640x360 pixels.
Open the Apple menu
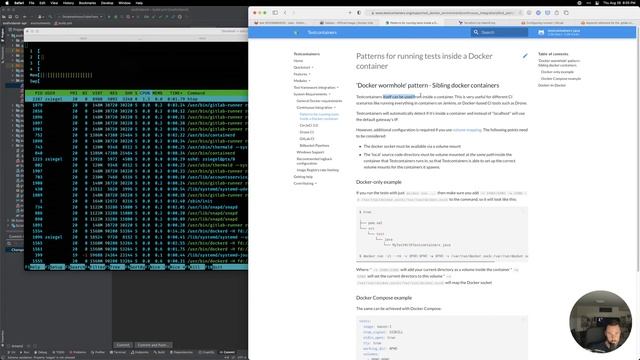tap(7, 3)
